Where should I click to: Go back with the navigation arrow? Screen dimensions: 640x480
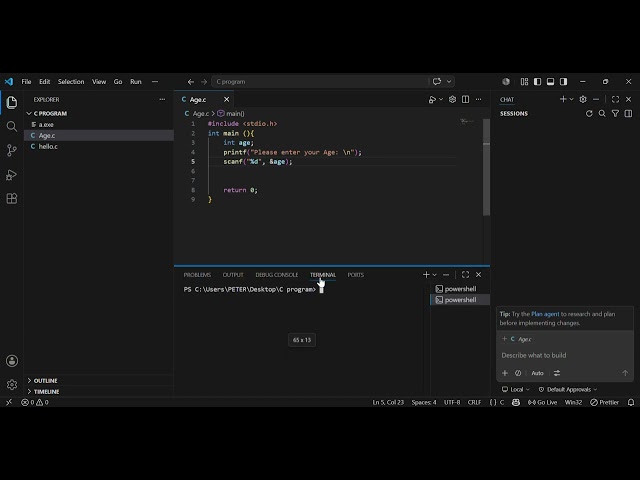coord(191,82)
